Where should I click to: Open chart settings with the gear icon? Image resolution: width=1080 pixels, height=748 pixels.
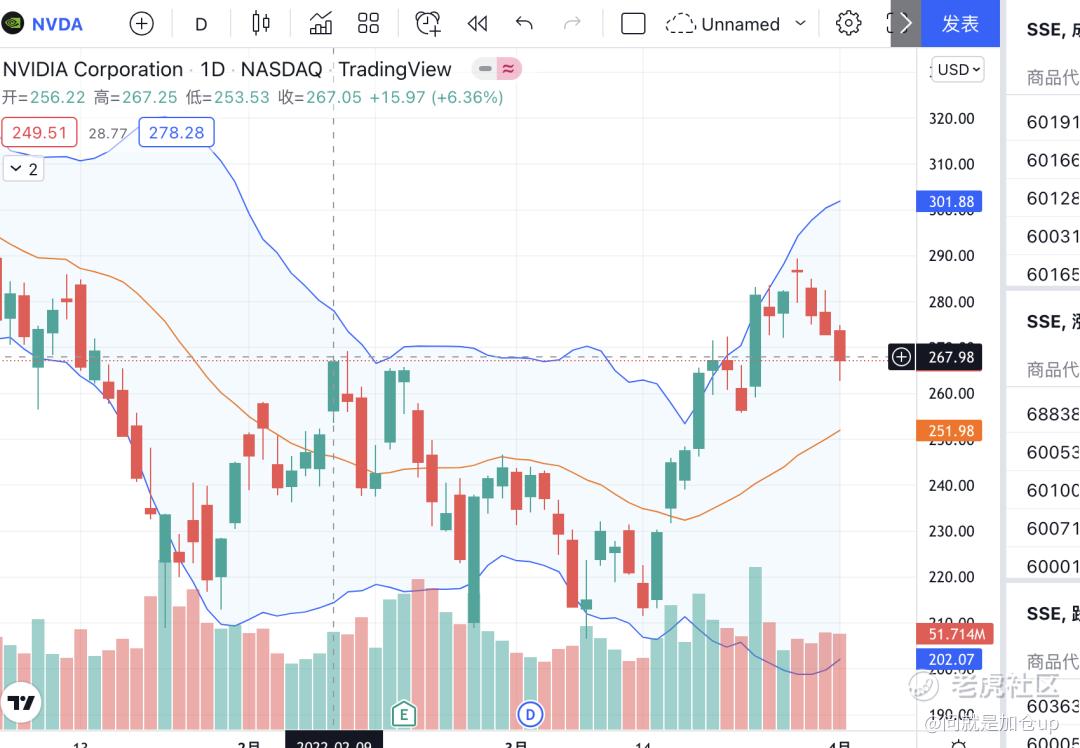pyautogui.click(x=848, y=23)
